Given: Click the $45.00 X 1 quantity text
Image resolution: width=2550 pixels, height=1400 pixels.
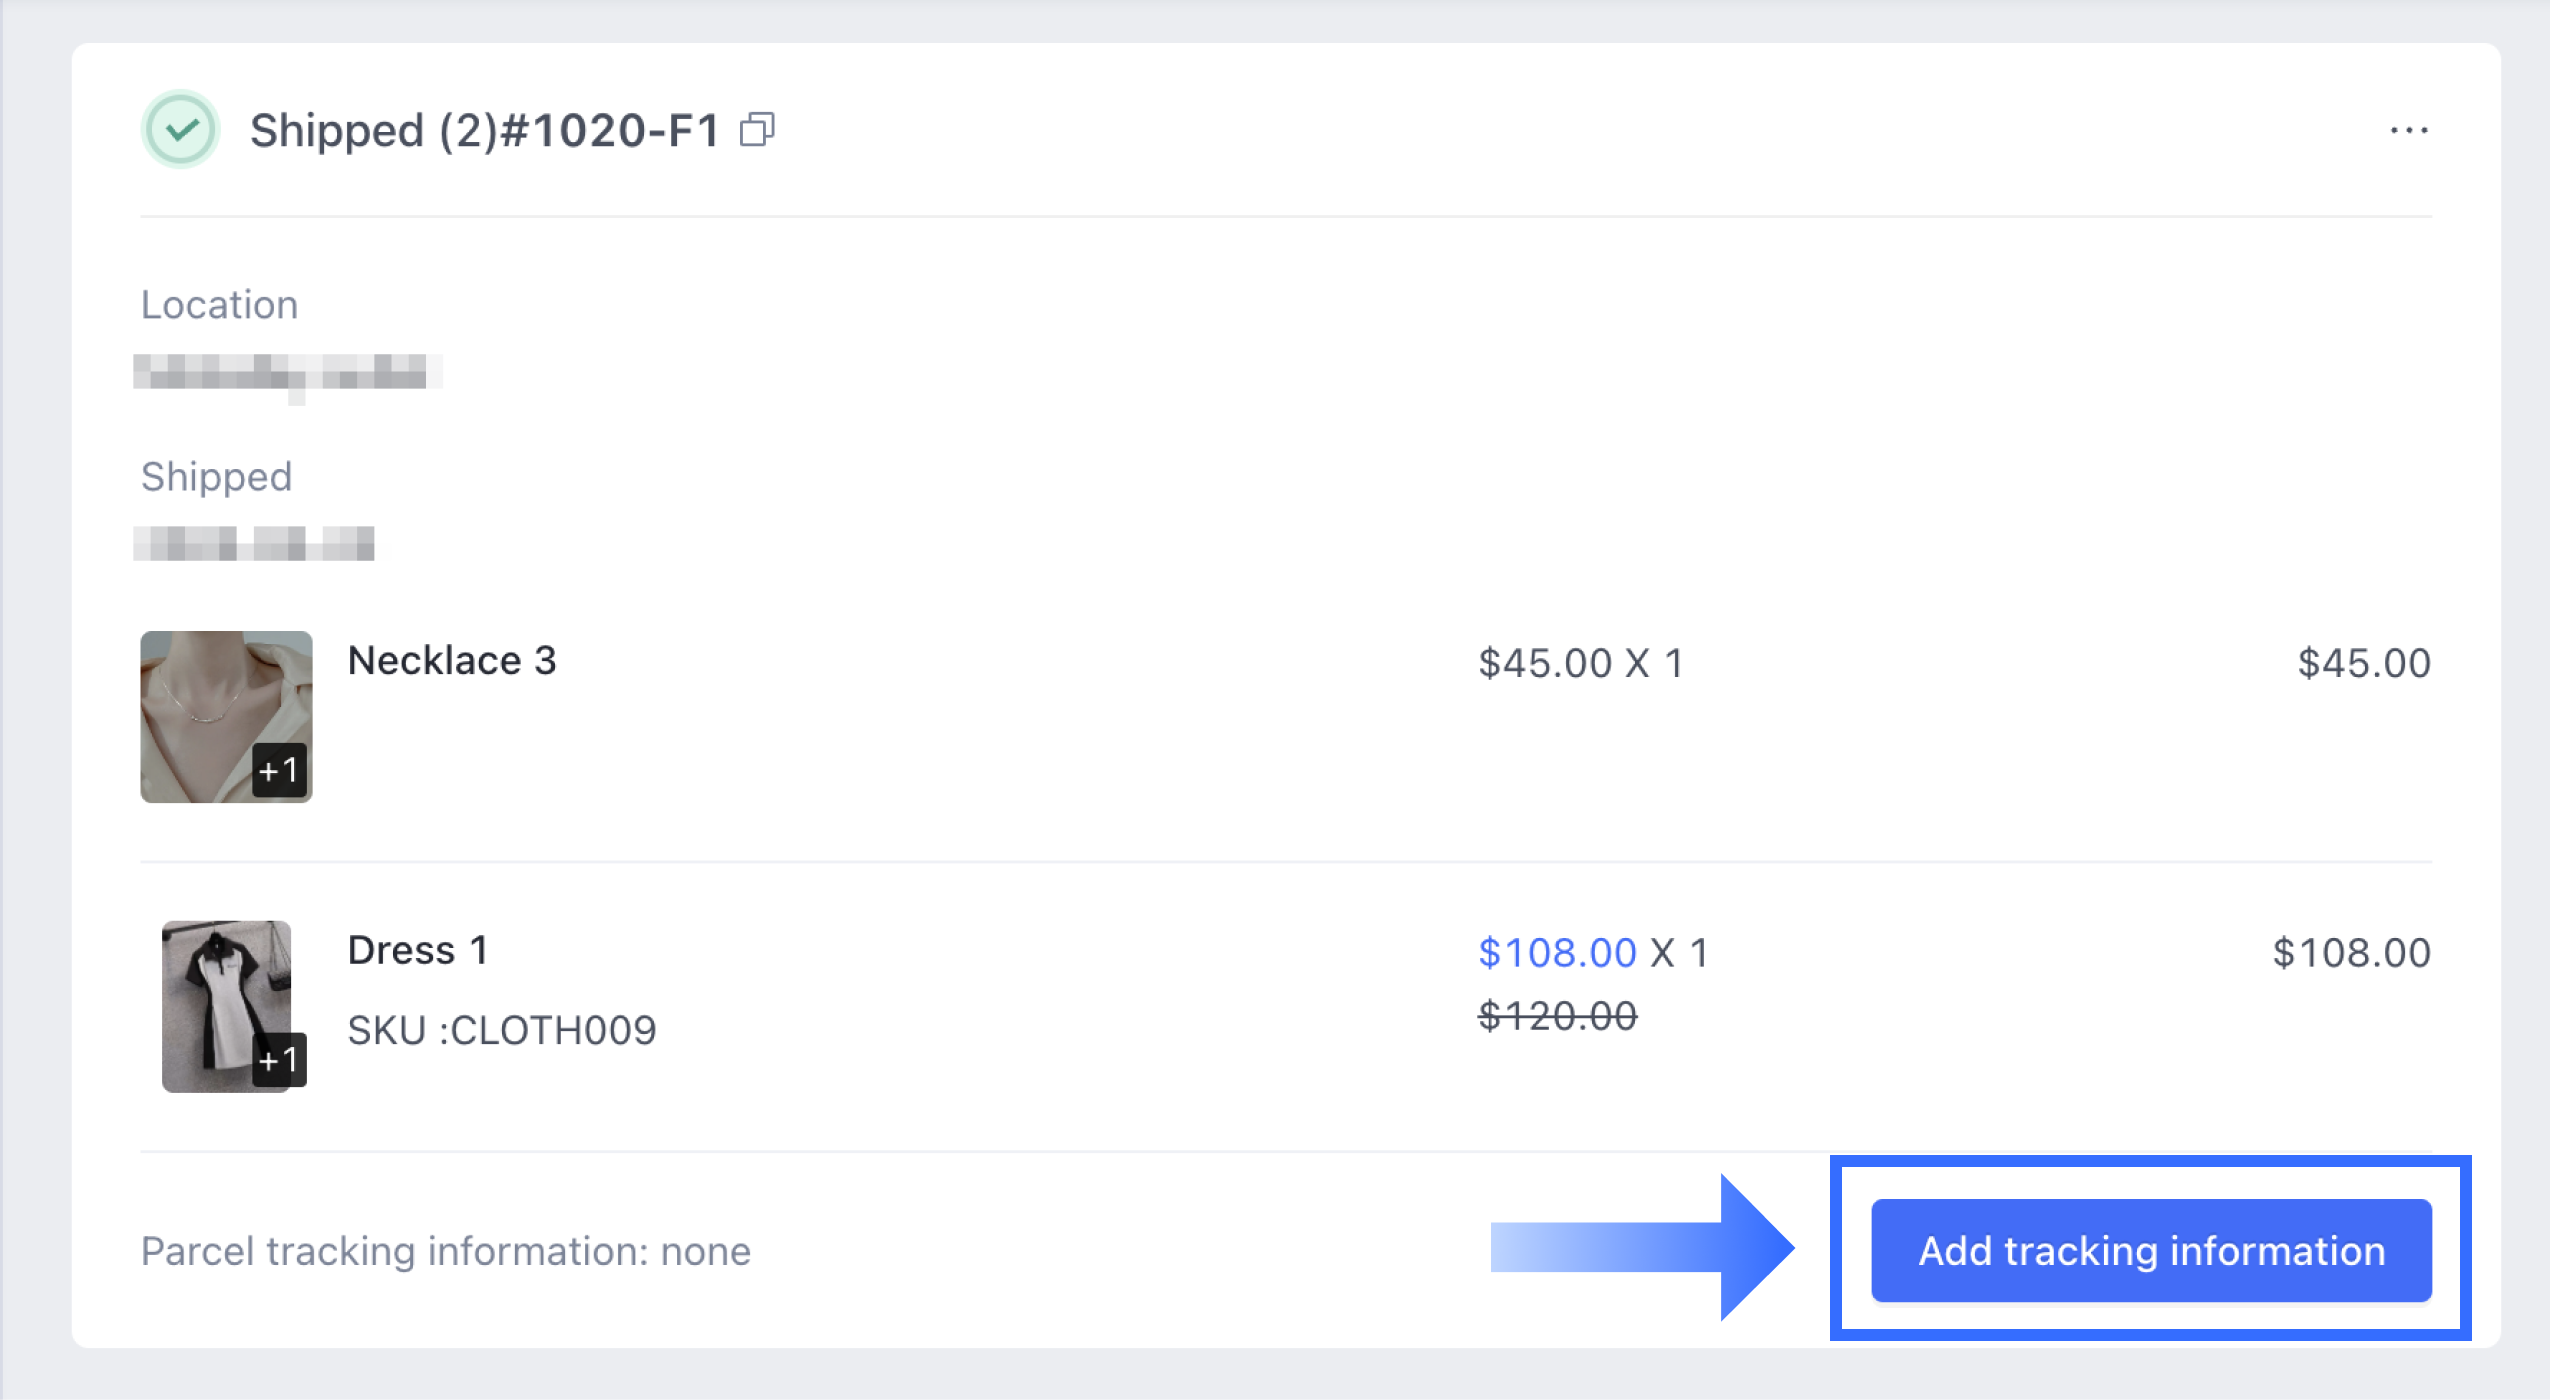Looking at the screenshot, I should pyautogui.click(x=1581, y=663).
